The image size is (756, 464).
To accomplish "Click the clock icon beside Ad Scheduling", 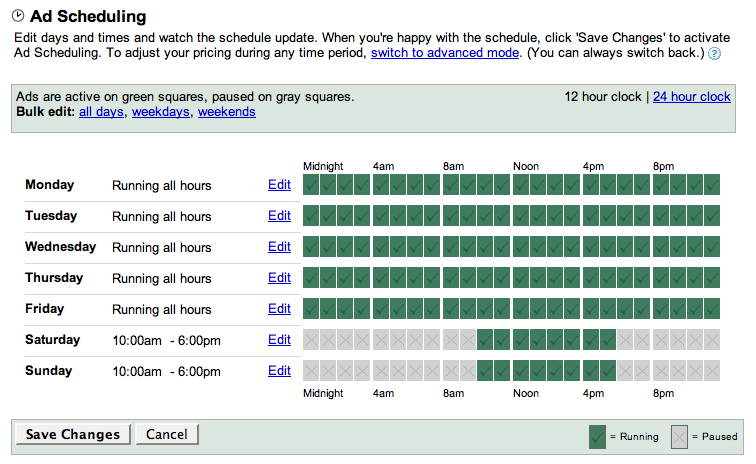I will click(x=17, y=17).
